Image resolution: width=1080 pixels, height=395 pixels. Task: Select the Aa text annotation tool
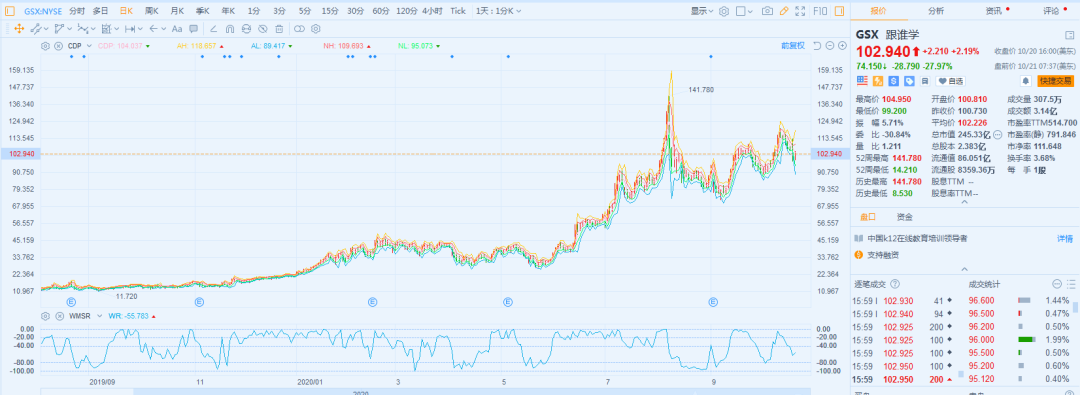coord(177,29)
